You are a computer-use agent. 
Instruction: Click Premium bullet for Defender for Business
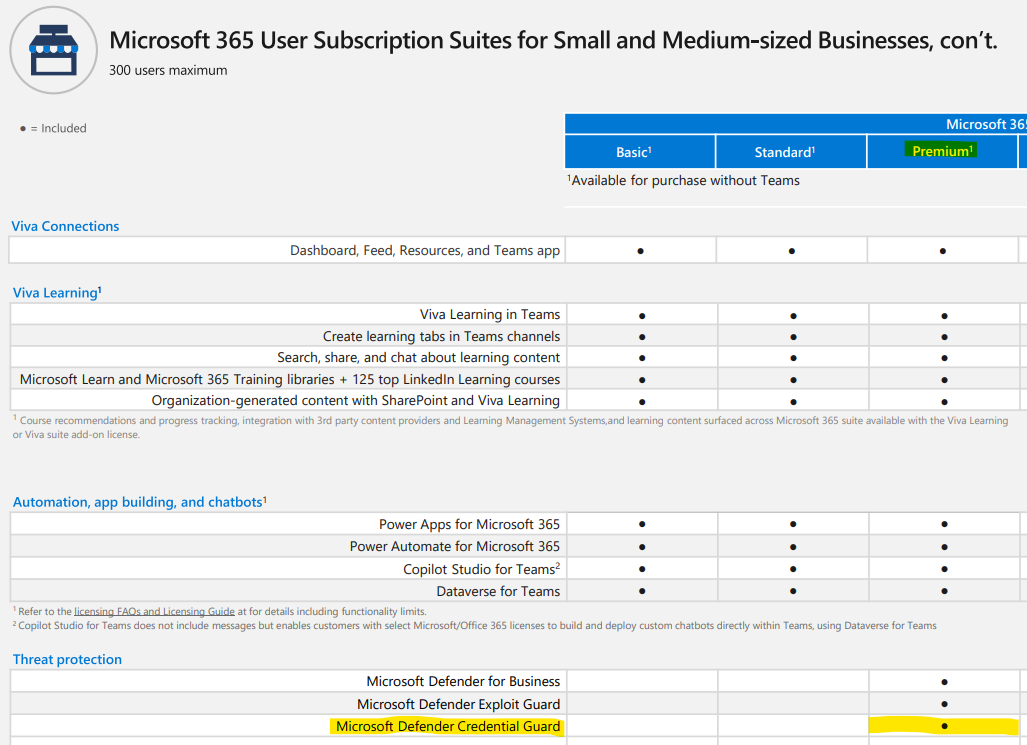944,682
